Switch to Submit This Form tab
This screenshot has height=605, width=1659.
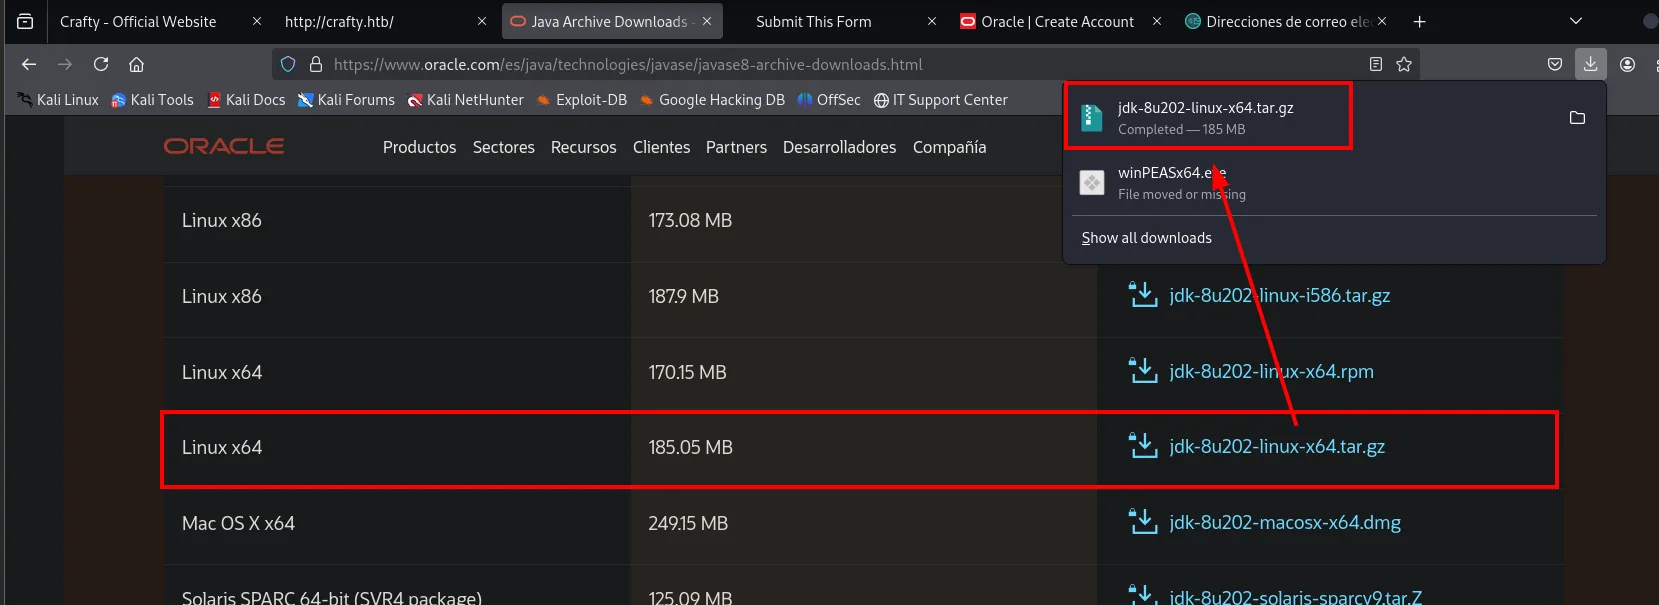pyautogui.click(x=814, y=21)
